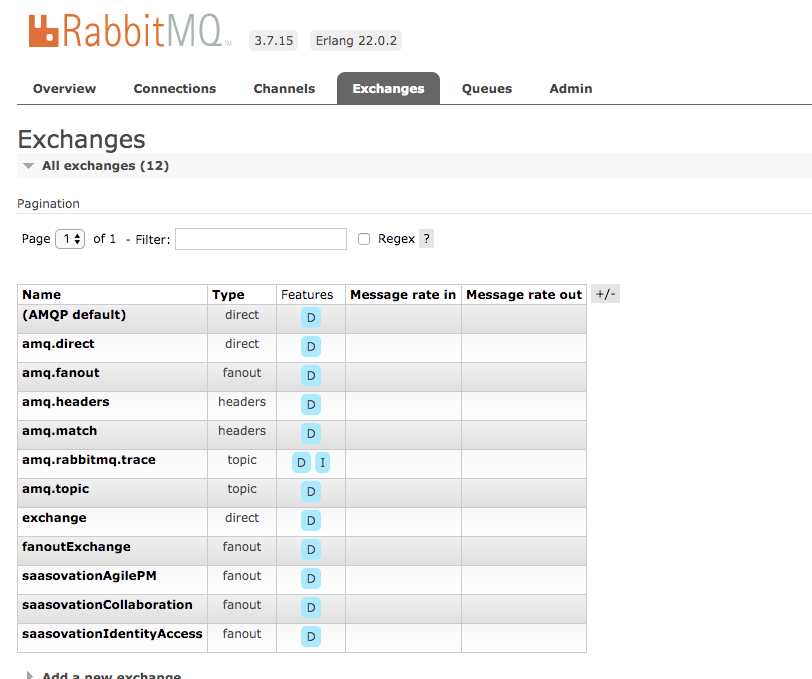
Task: Click the 3.7.15 version badge
Action: click(273, 40)
